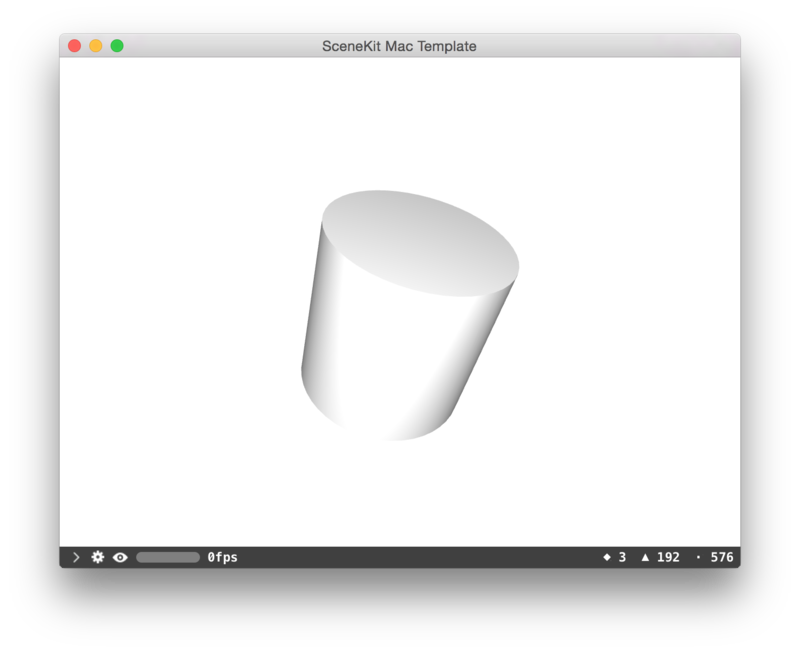Screen dimensions: 800x653
Task: Click the node count value 3
Action: coord(622,557)
